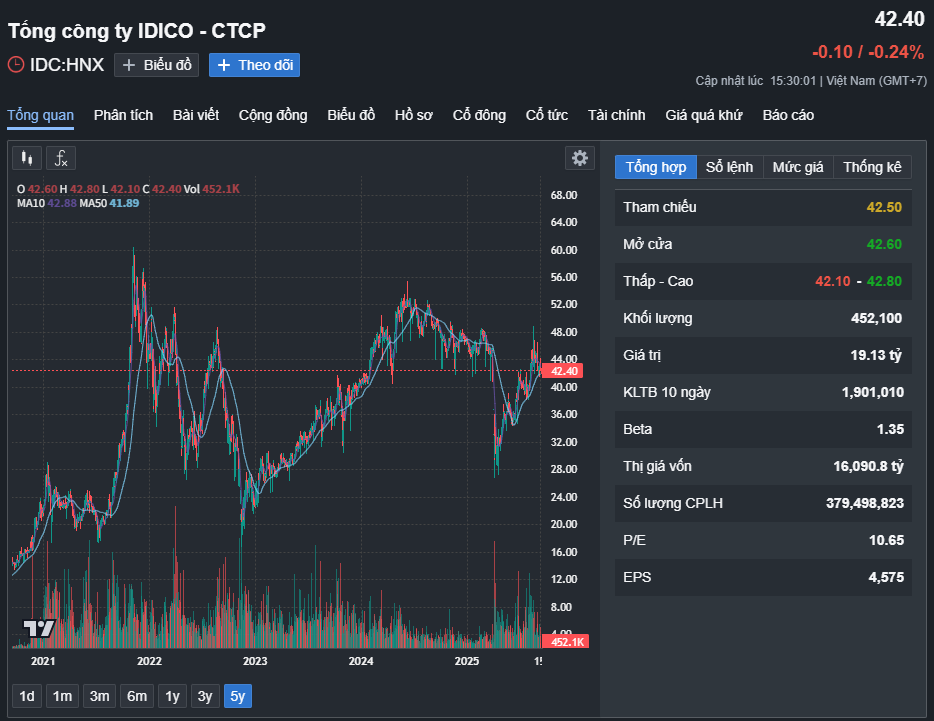
Task: Click the Beta value 1.35
Action: point(890,429)
